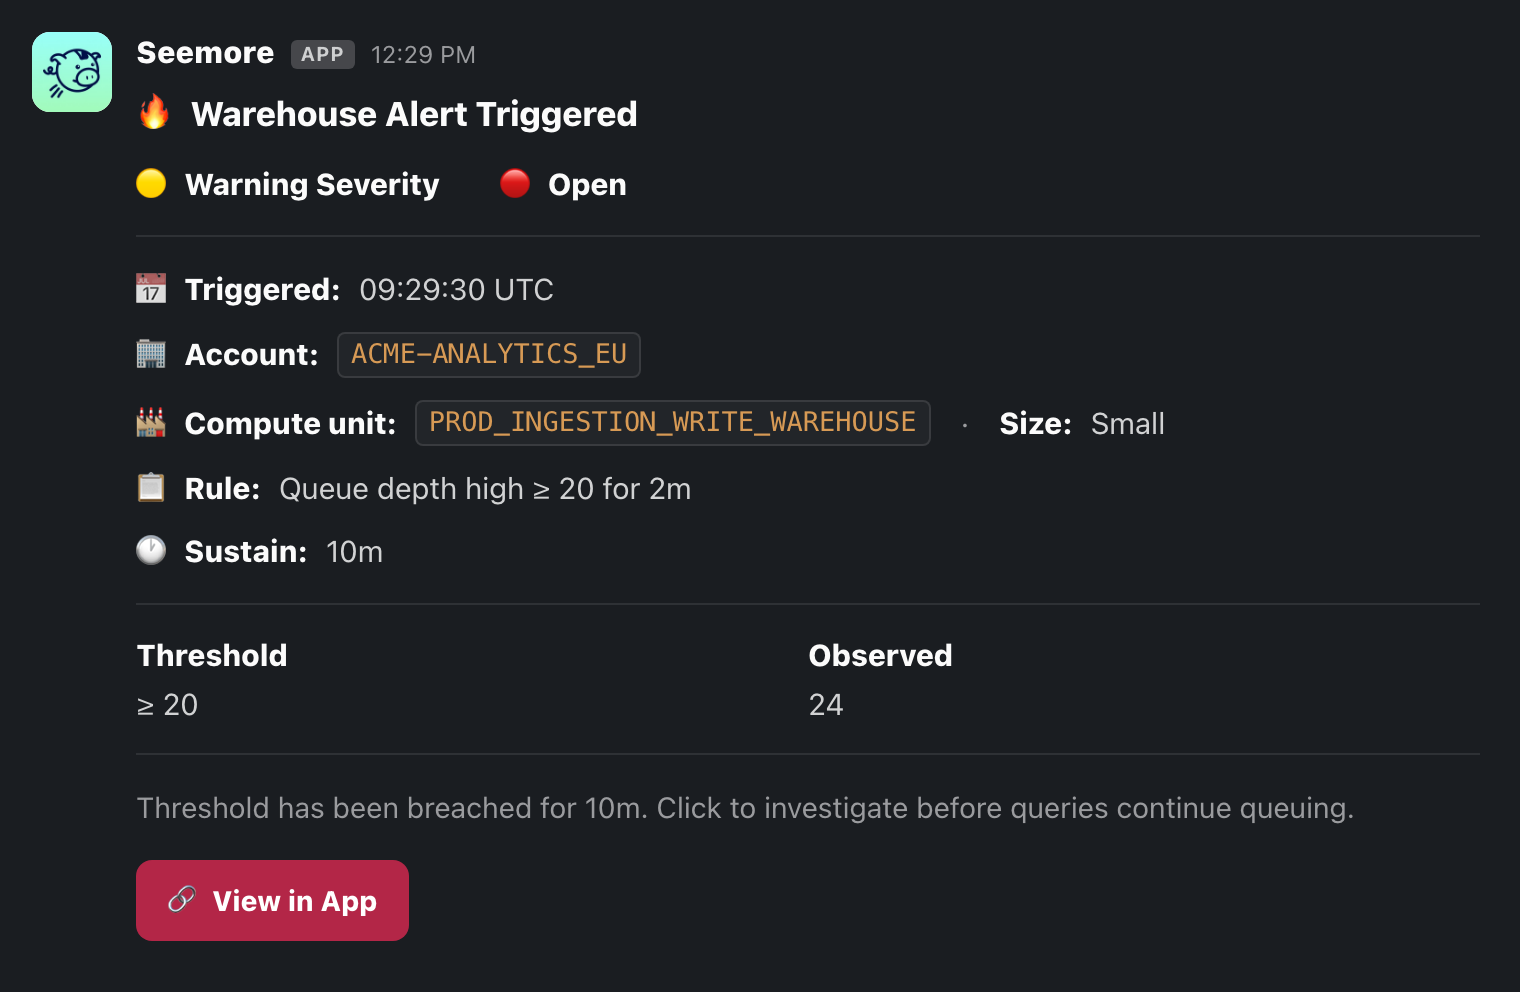Click the Warehouse Alert Triggered heading
Viewport: 1520px width, 992px height.
[x=414, y=114]
